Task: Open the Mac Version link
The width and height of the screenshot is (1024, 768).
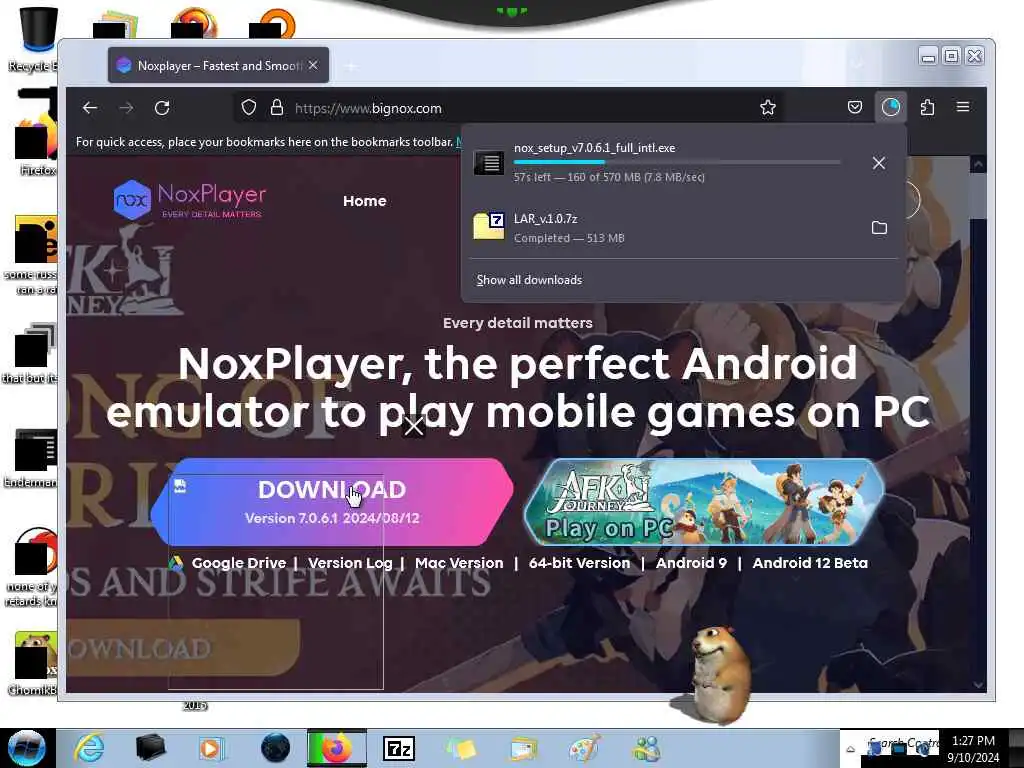Action: (459, 563)
